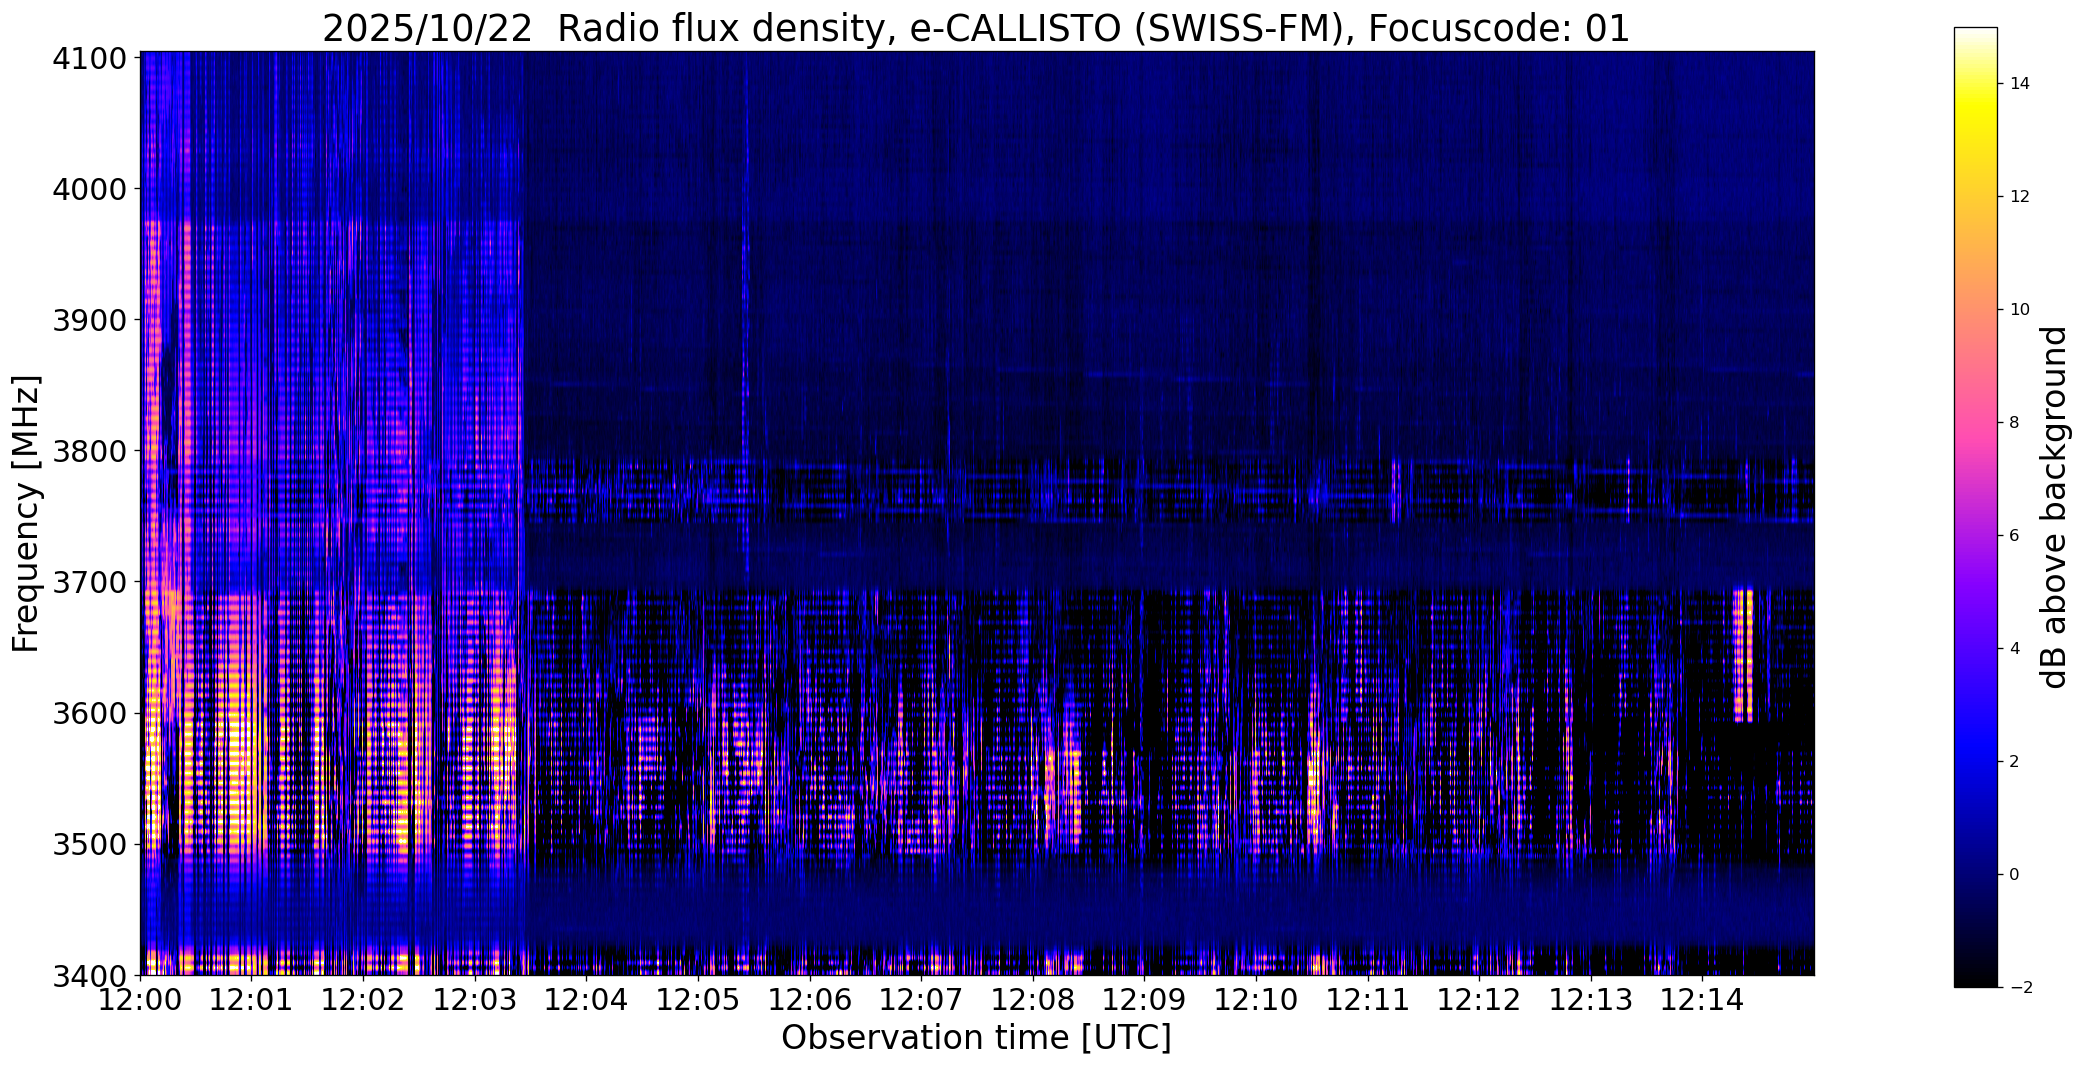Click the colorbar tick value 0

click(x=2014, y=875)
